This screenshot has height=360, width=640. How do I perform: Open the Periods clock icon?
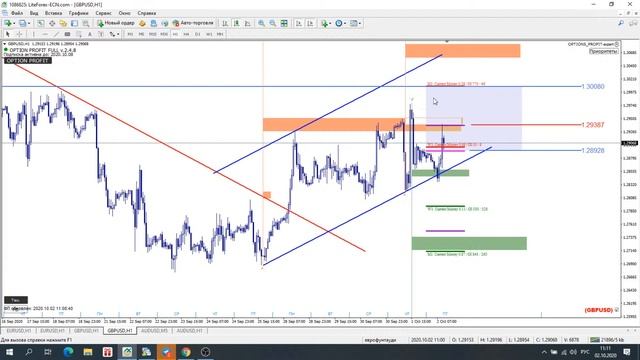pyautogui.click(x=338, y=23)
